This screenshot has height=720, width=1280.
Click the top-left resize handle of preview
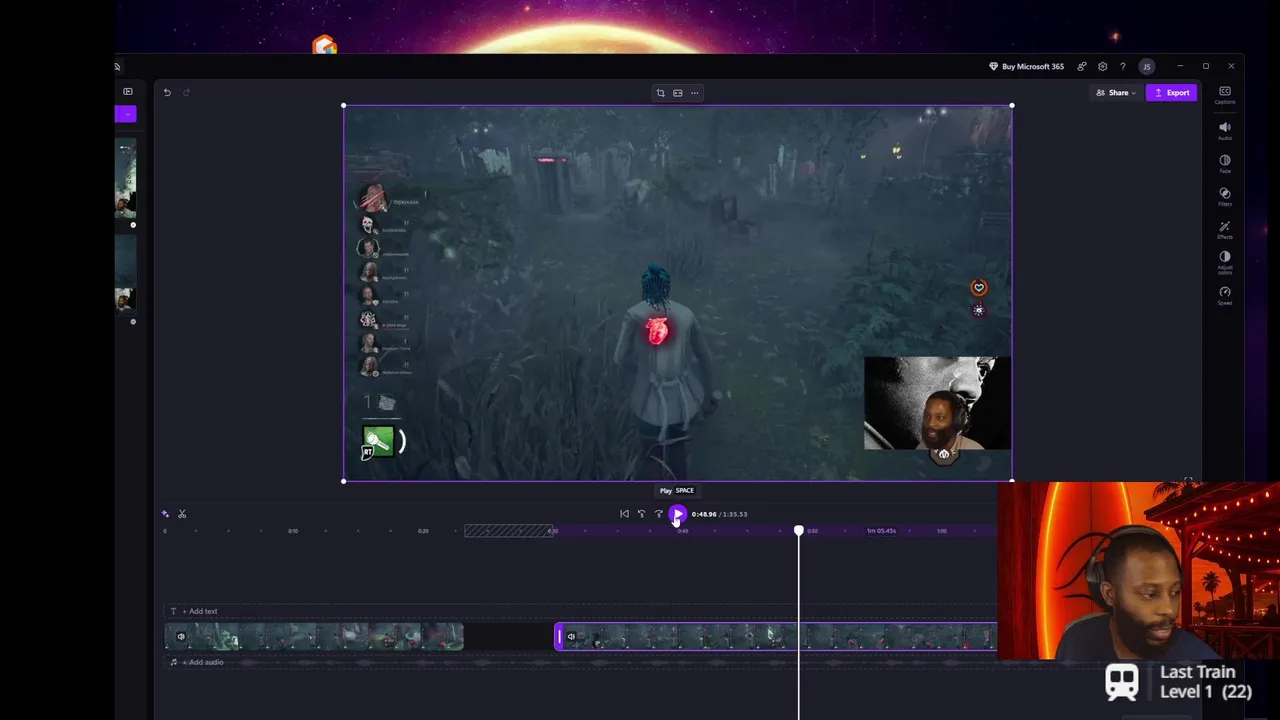point(344,105)
